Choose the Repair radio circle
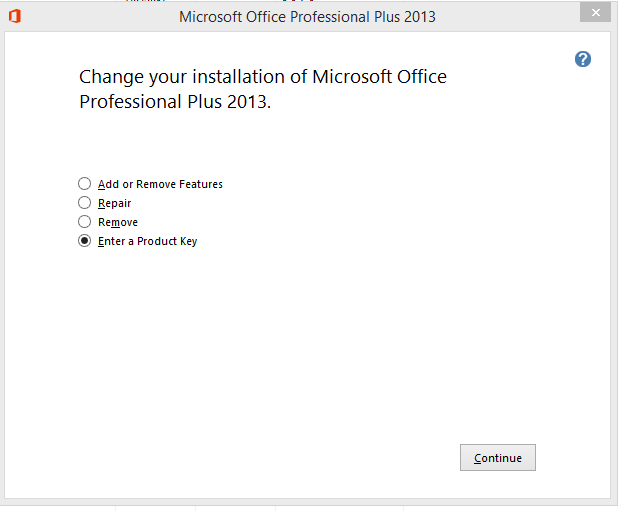This screenshot has height=511, width=620. (x=84, y=203)
